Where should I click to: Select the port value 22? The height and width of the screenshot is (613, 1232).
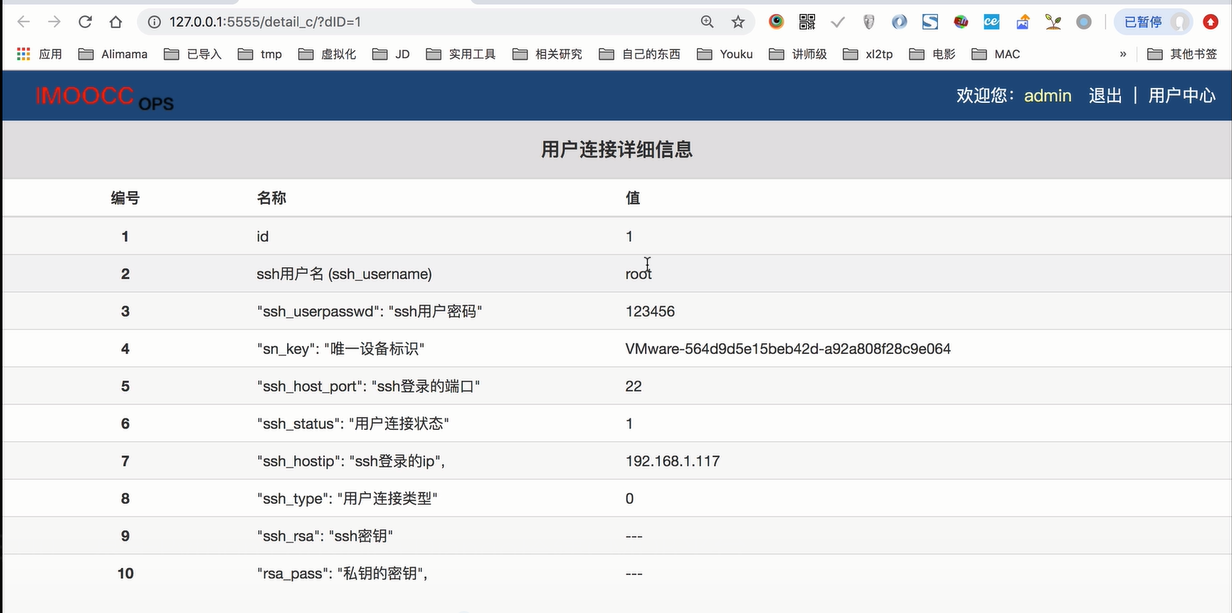pos(634,386)
